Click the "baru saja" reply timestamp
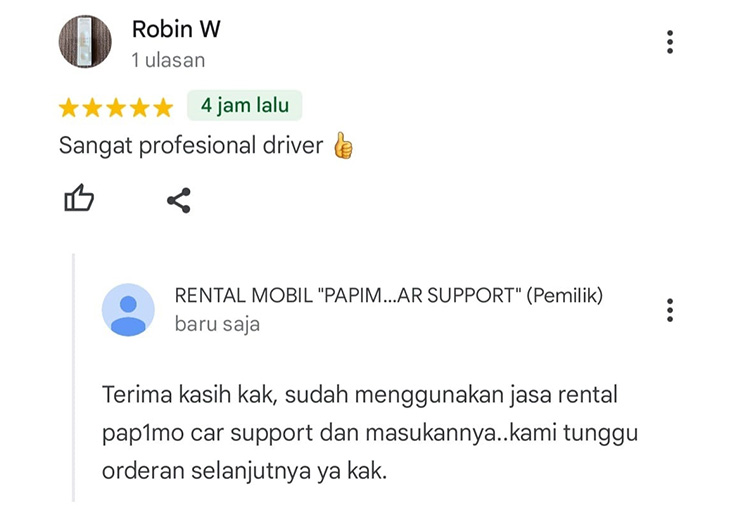This screenshot has width=746, height=514. [x=217, y=324]
